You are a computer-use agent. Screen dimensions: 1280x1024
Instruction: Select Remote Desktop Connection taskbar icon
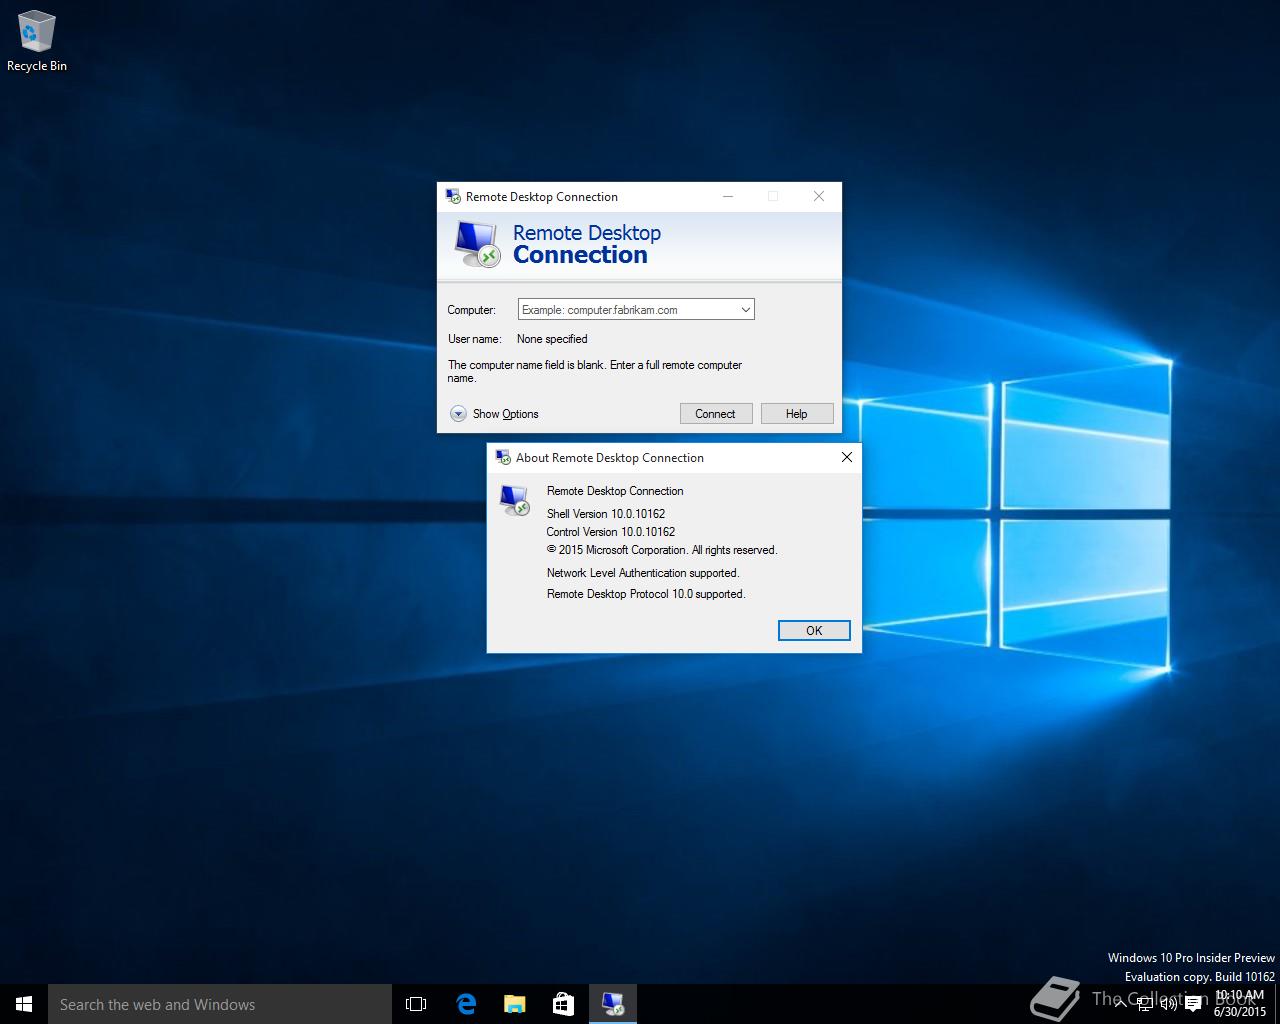(612, 1004)
